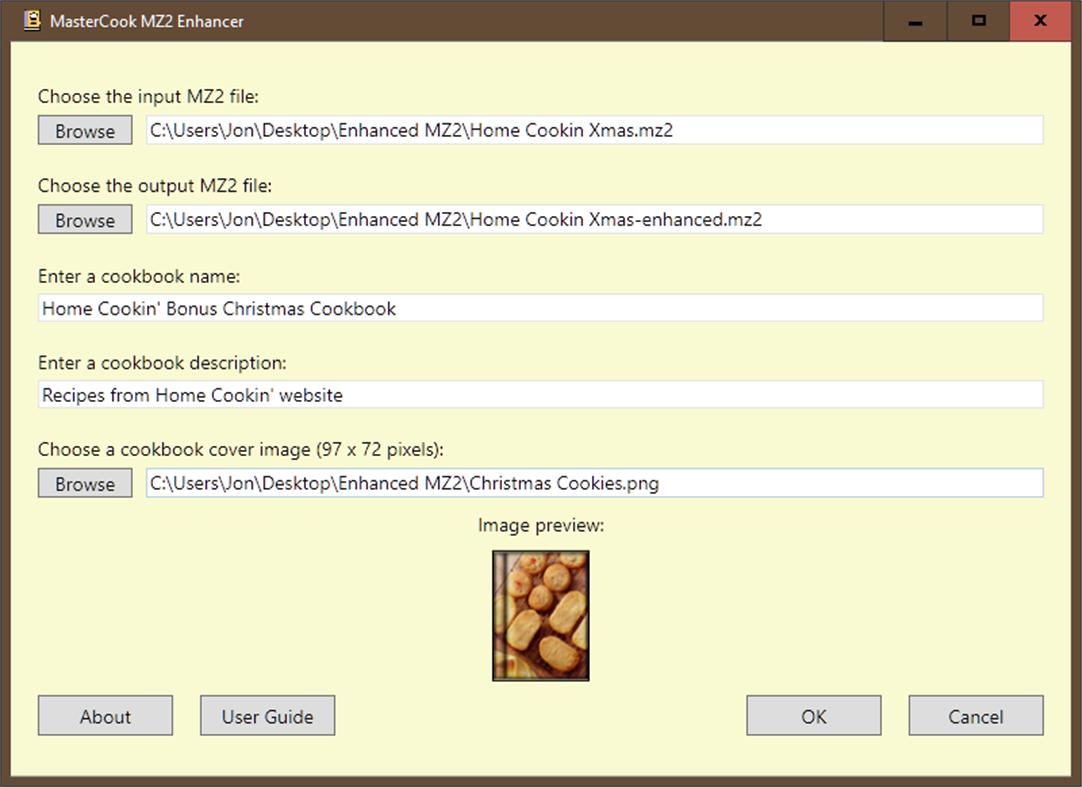Screen dimensions: 1082x787
Task: Select the output file path field
Action: (x=594, y=219)
